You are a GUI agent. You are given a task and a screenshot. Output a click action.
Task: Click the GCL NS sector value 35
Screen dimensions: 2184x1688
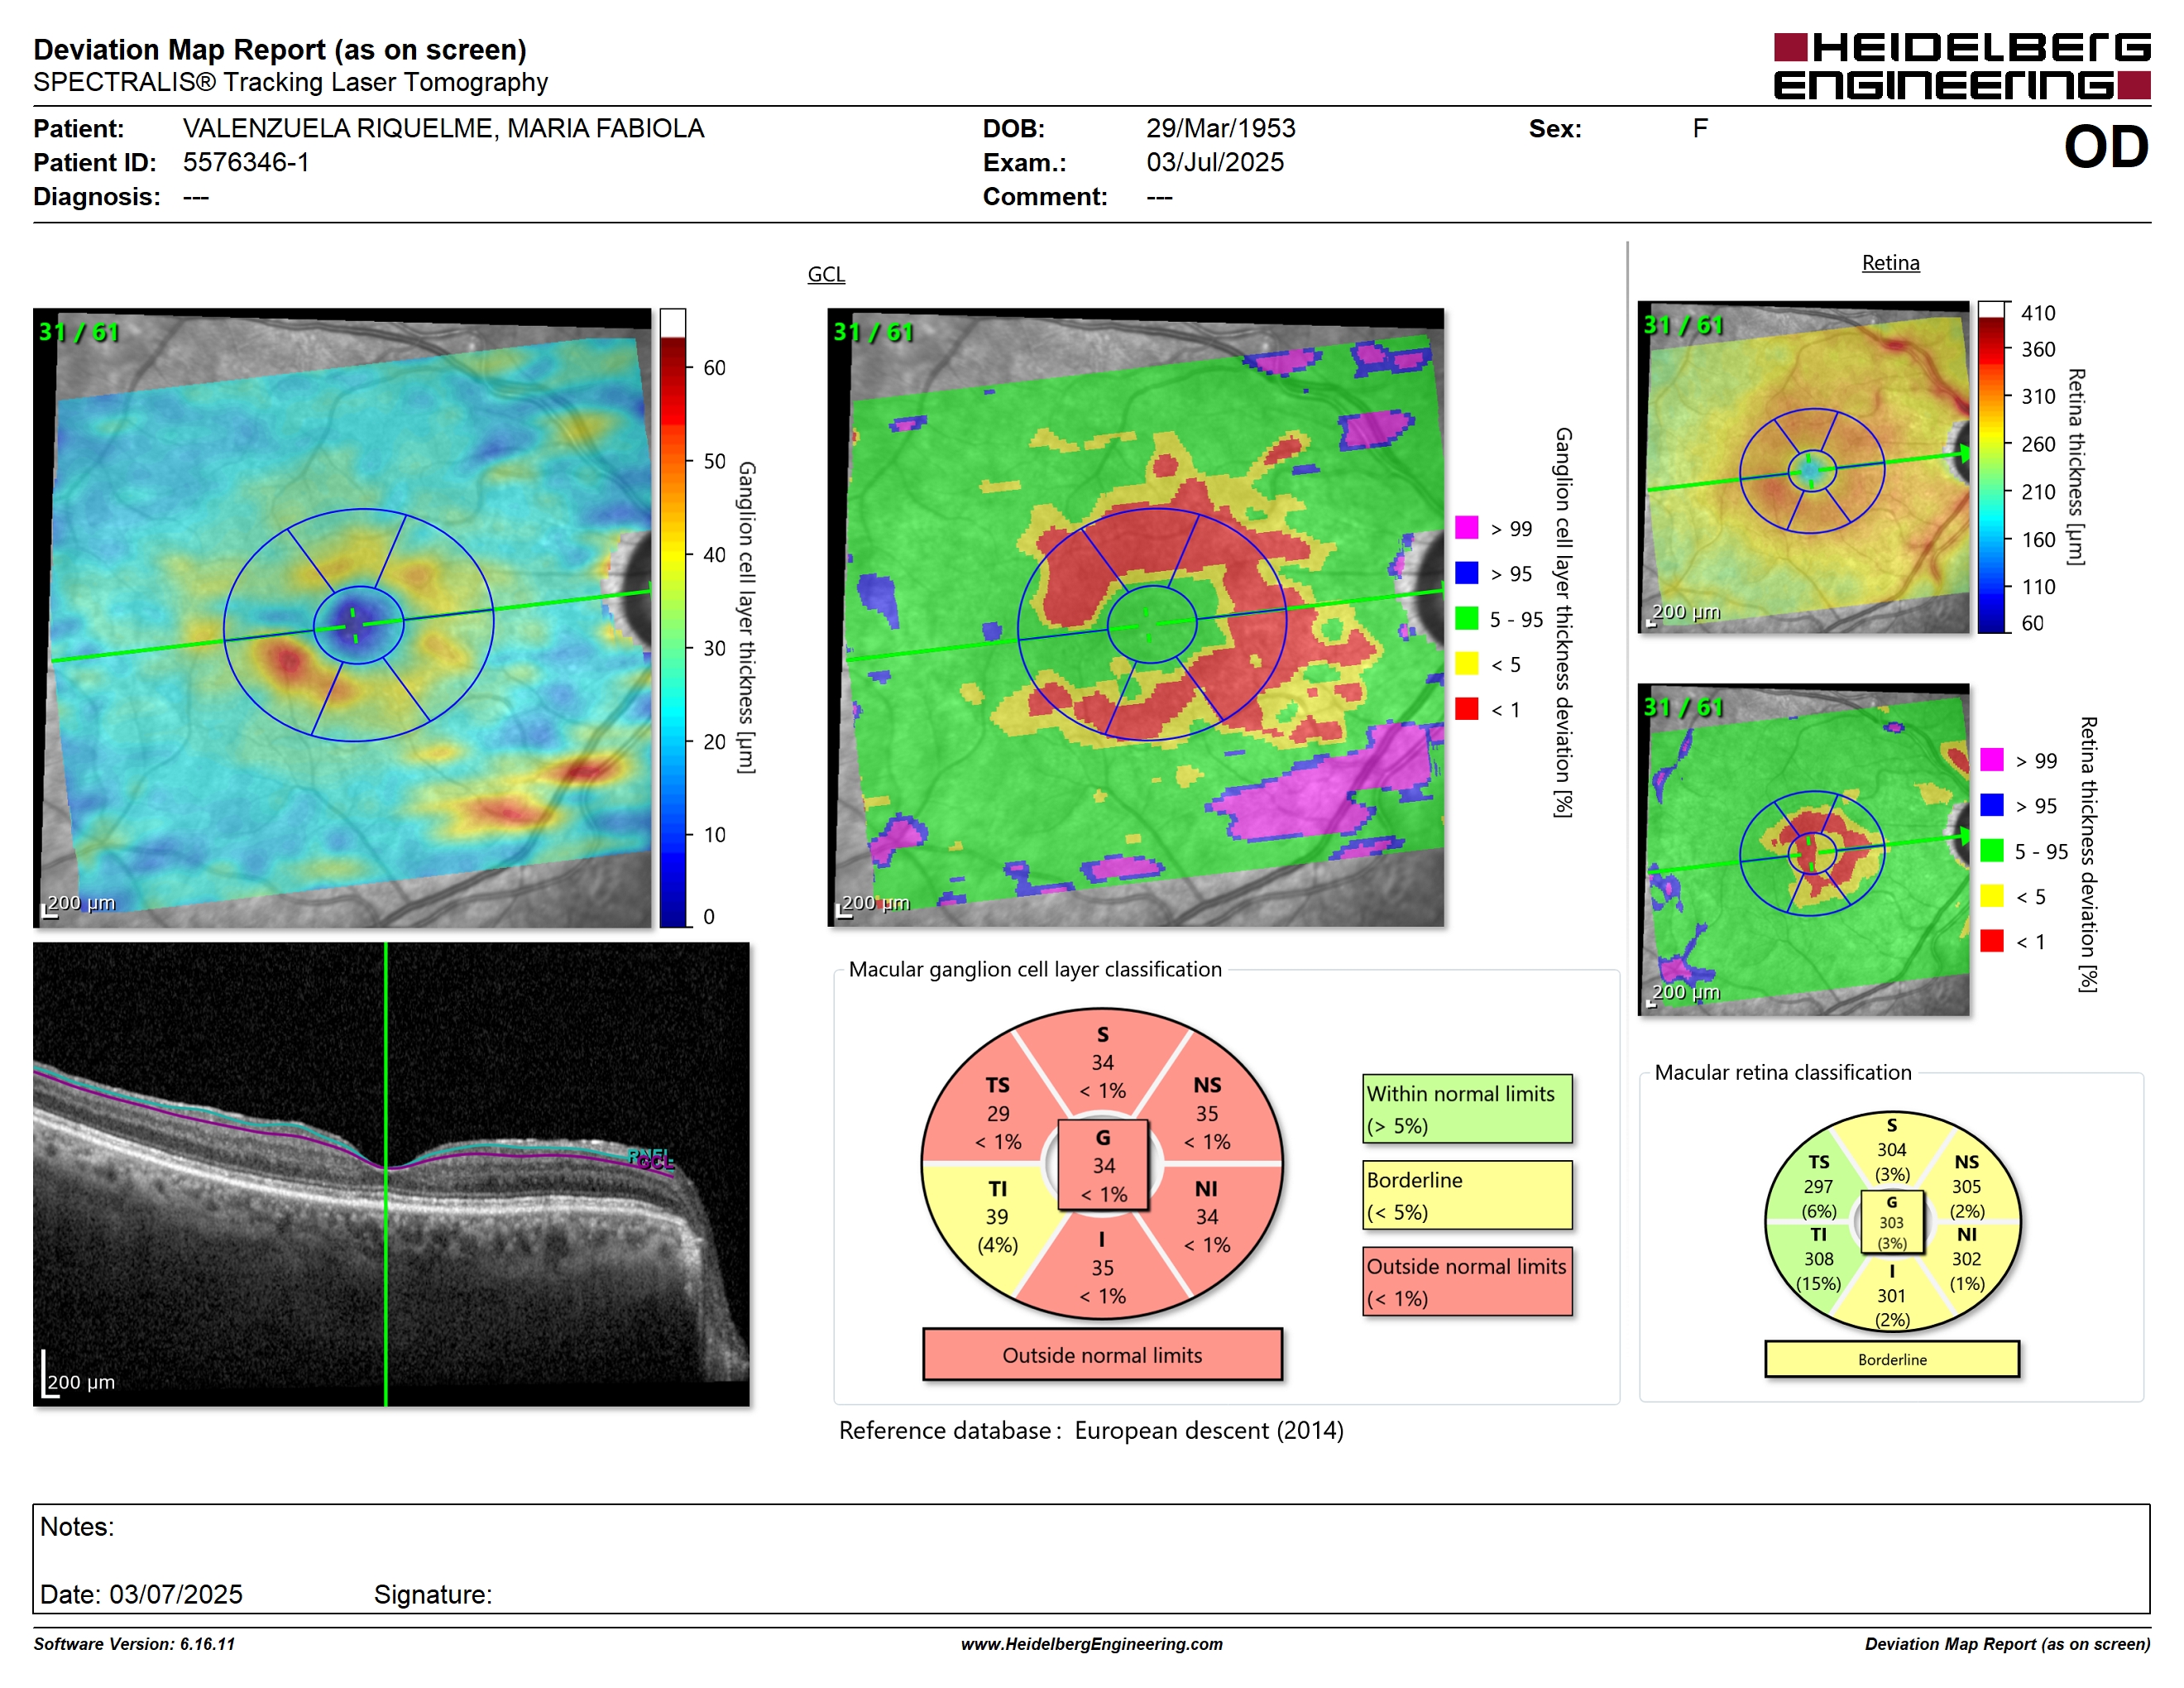pyautogui.click(x=1207, y=1114)
